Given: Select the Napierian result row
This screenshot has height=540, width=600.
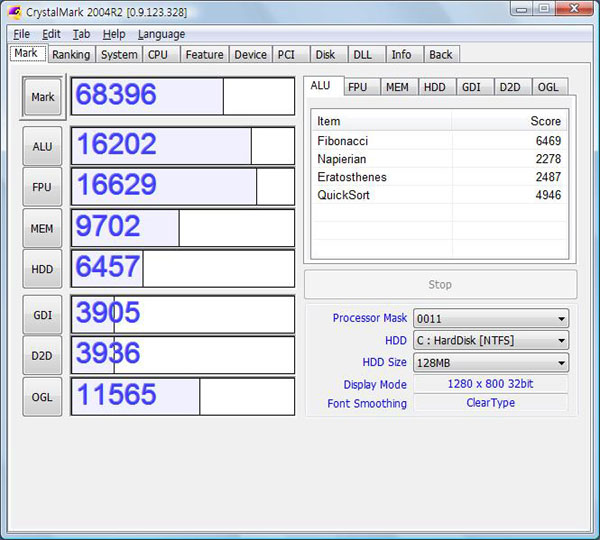Looking at the screenshot, I should pyautogui.click(x=439, y=159).
